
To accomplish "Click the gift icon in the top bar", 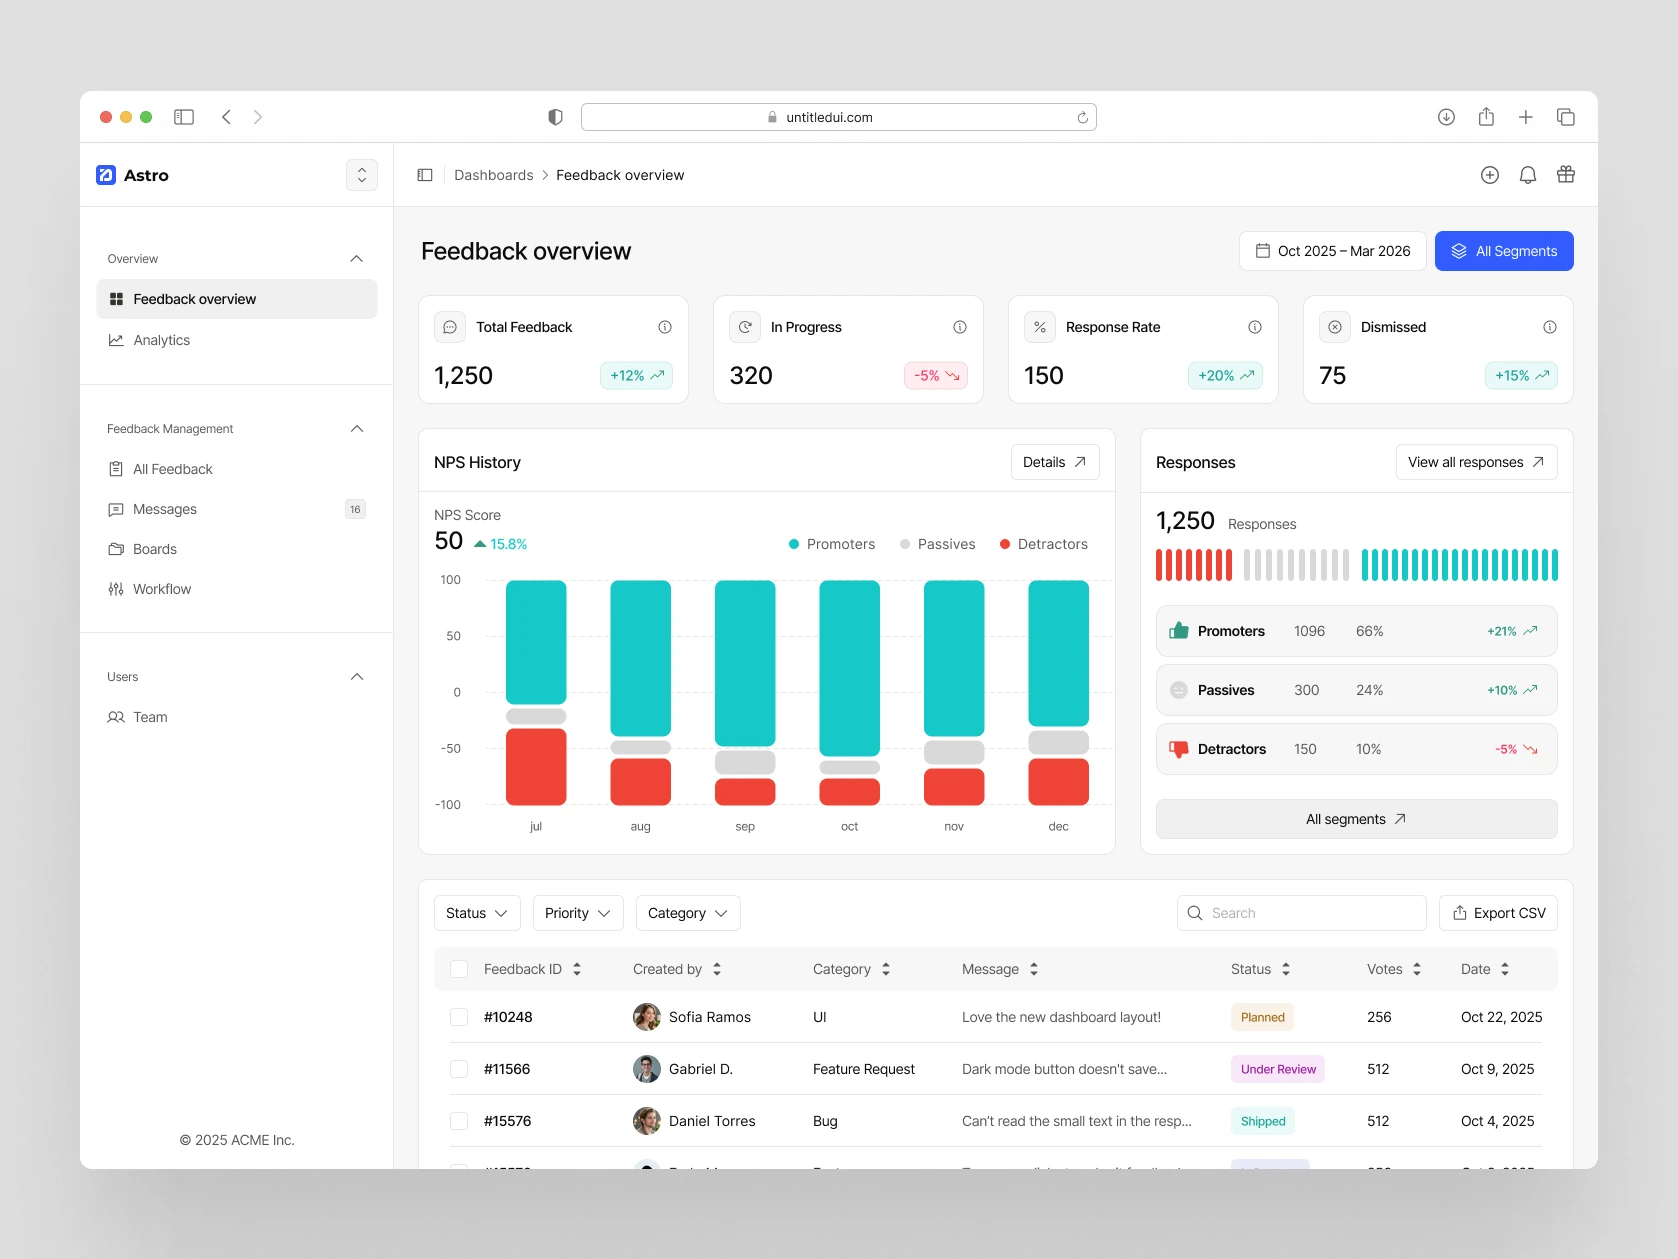I will coord(1565,174).
